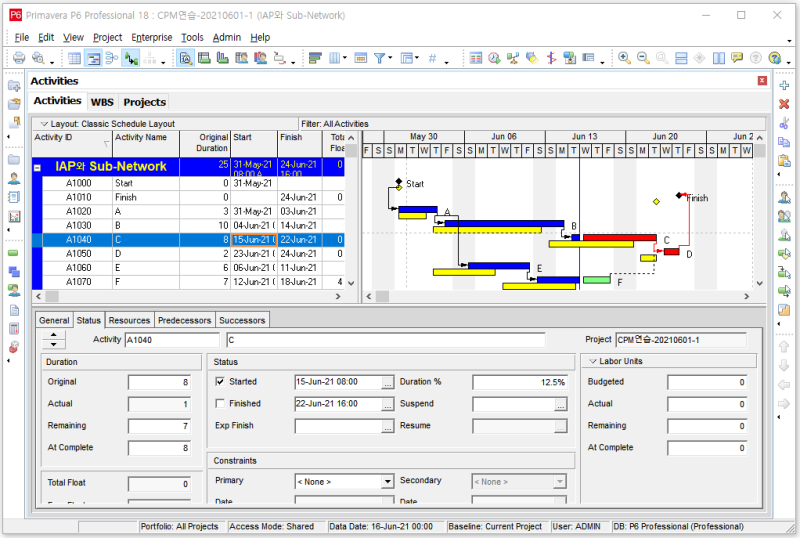Close the Activities window with red X

click(x=762, y=81)
